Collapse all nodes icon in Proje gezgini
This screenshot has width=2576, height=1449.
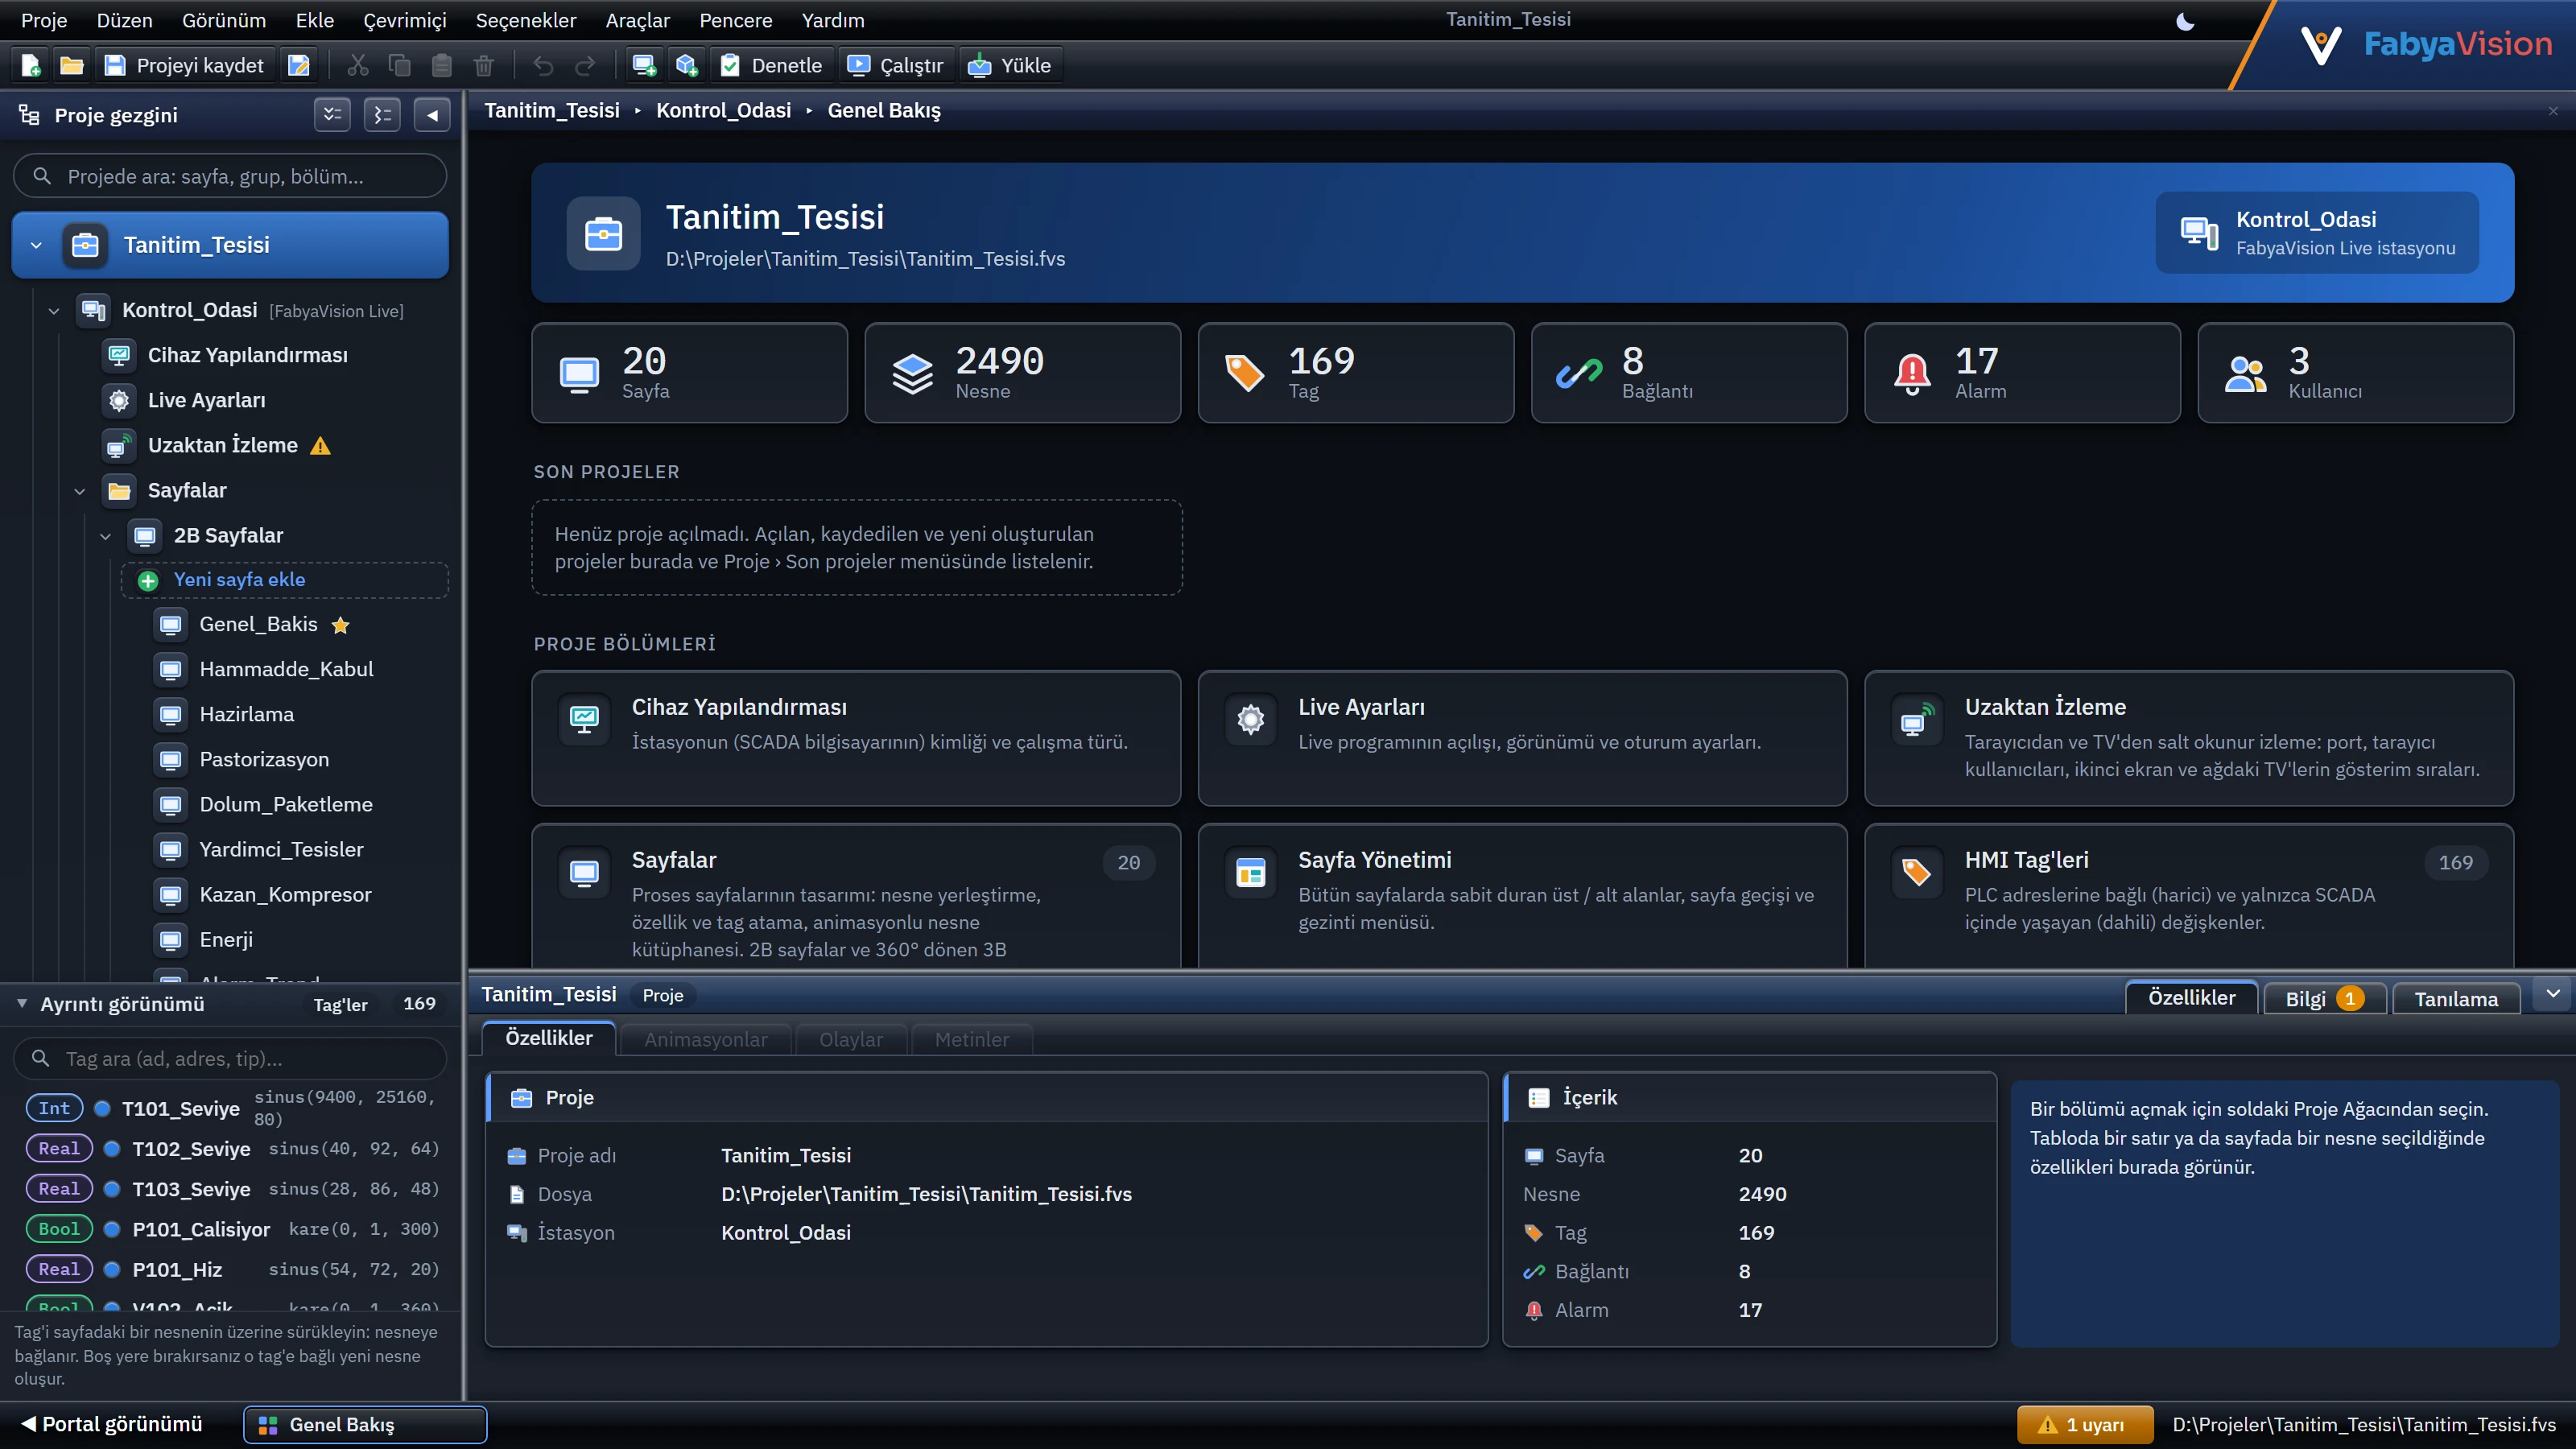(382, 115)
